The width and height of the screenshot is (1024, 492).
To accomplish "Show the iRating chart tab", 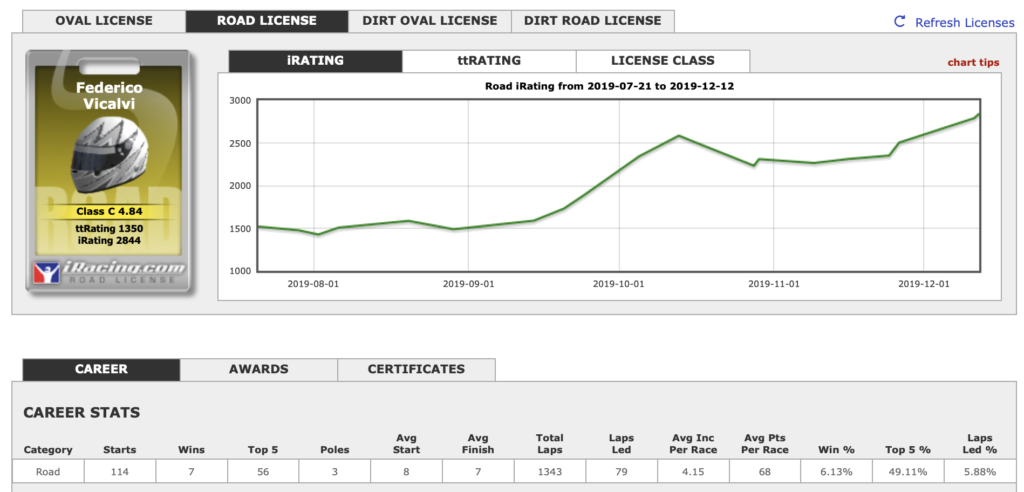I will click(315, 61).
